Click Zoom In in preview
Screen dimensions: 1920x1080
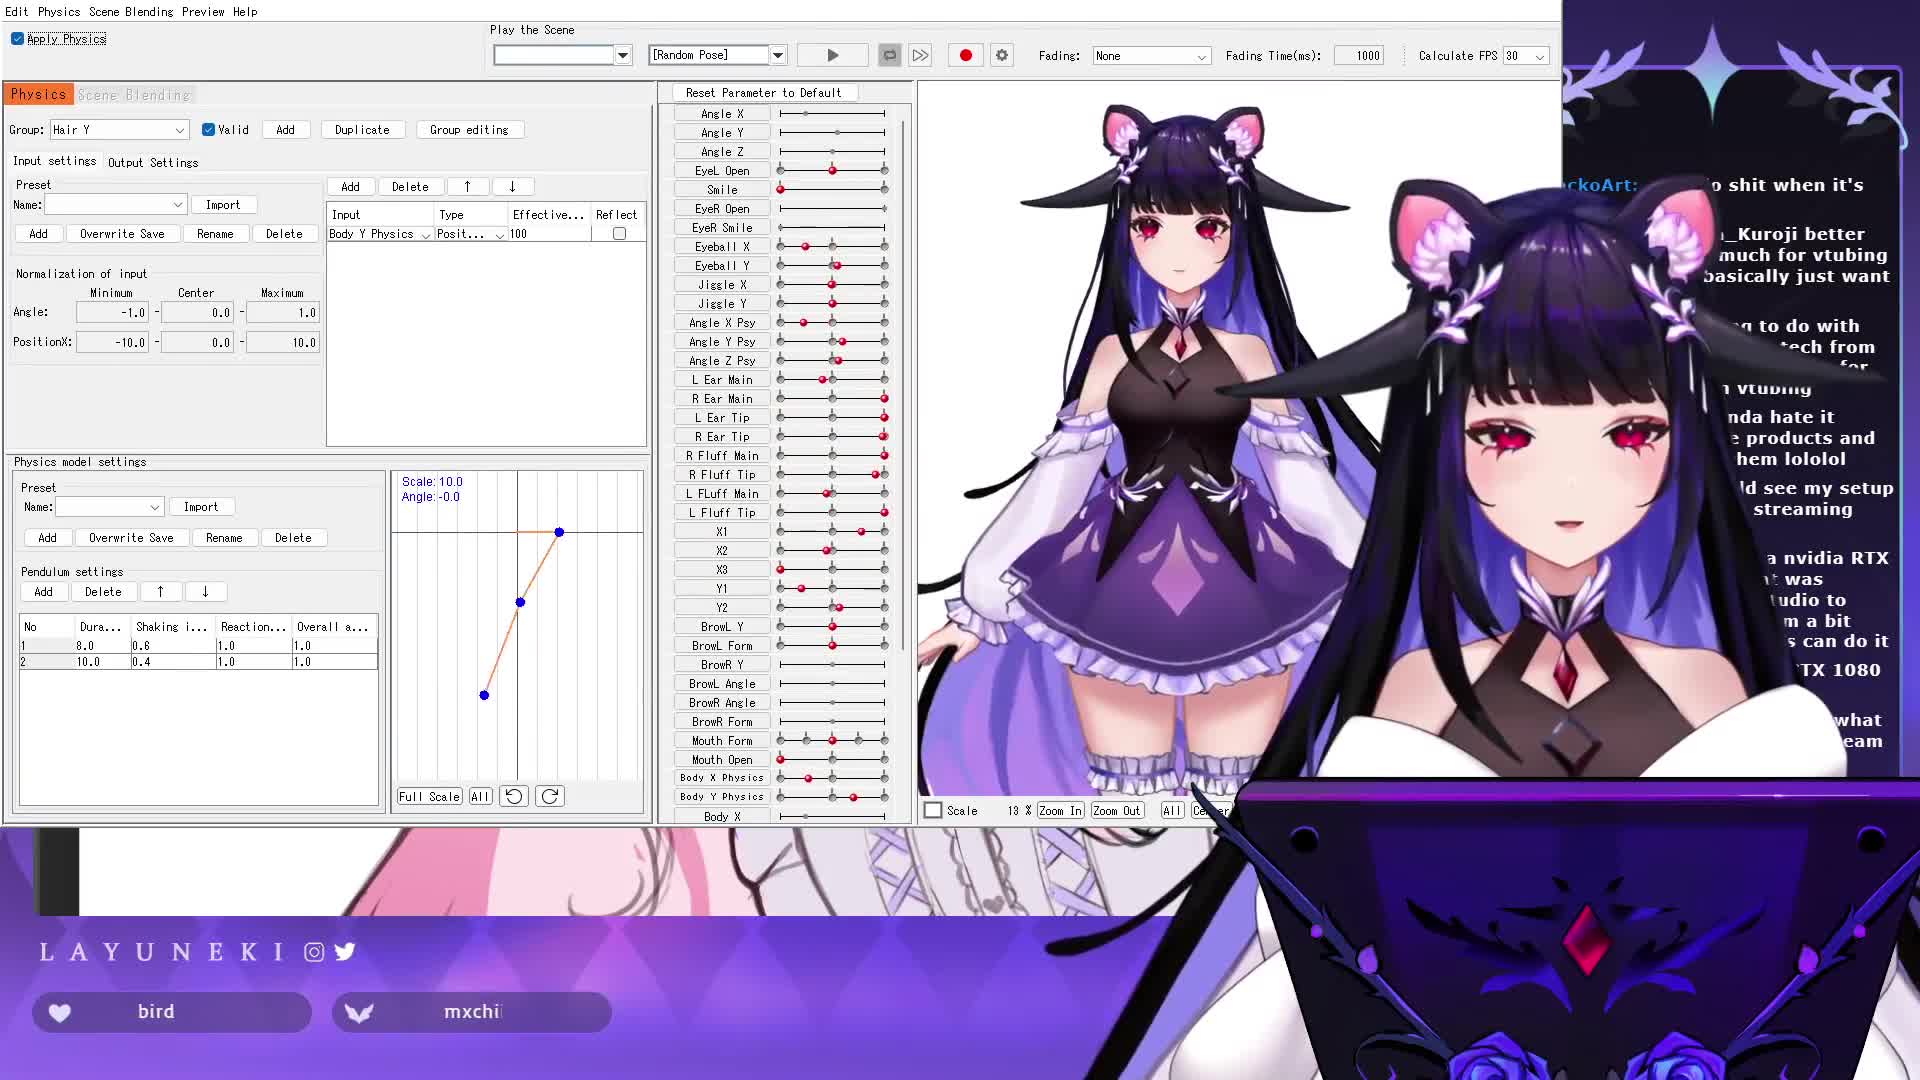1060,811
